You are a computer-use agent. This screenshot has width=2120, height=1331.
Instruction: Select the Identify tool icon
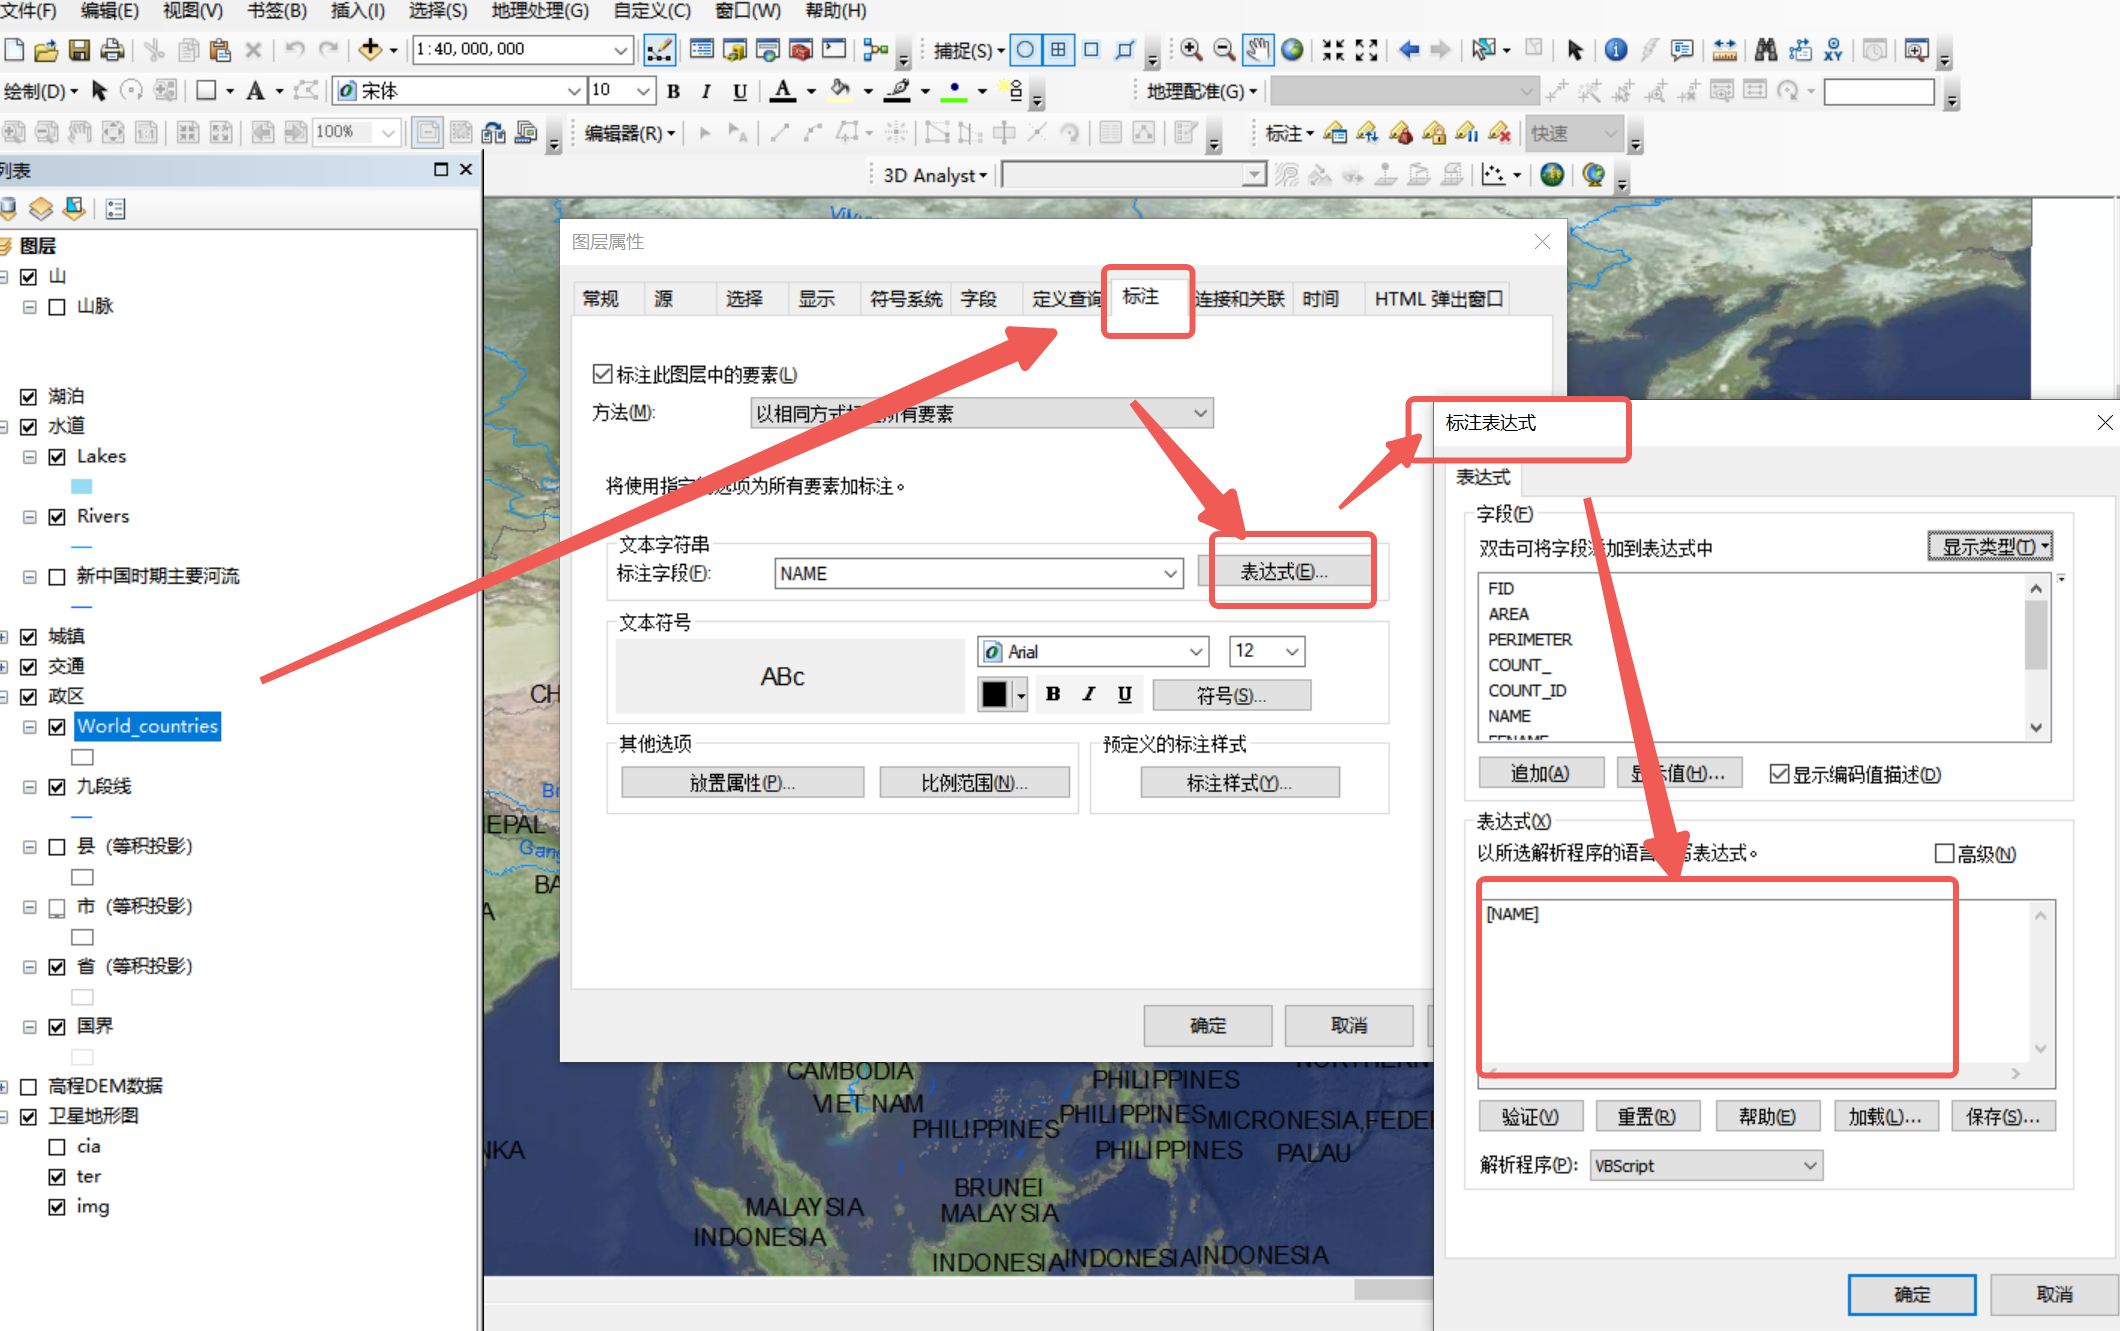[1616, 49]
